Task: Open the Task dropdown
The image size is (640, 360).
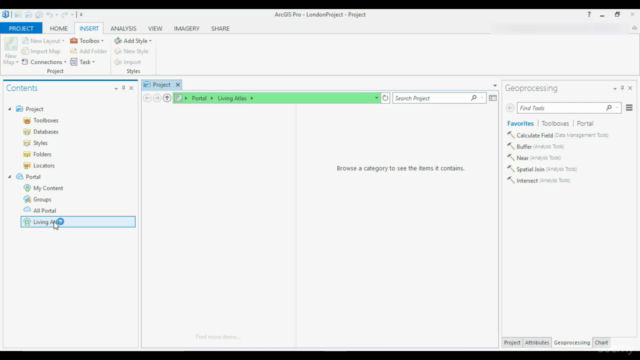Action: (x=82, y=62)
